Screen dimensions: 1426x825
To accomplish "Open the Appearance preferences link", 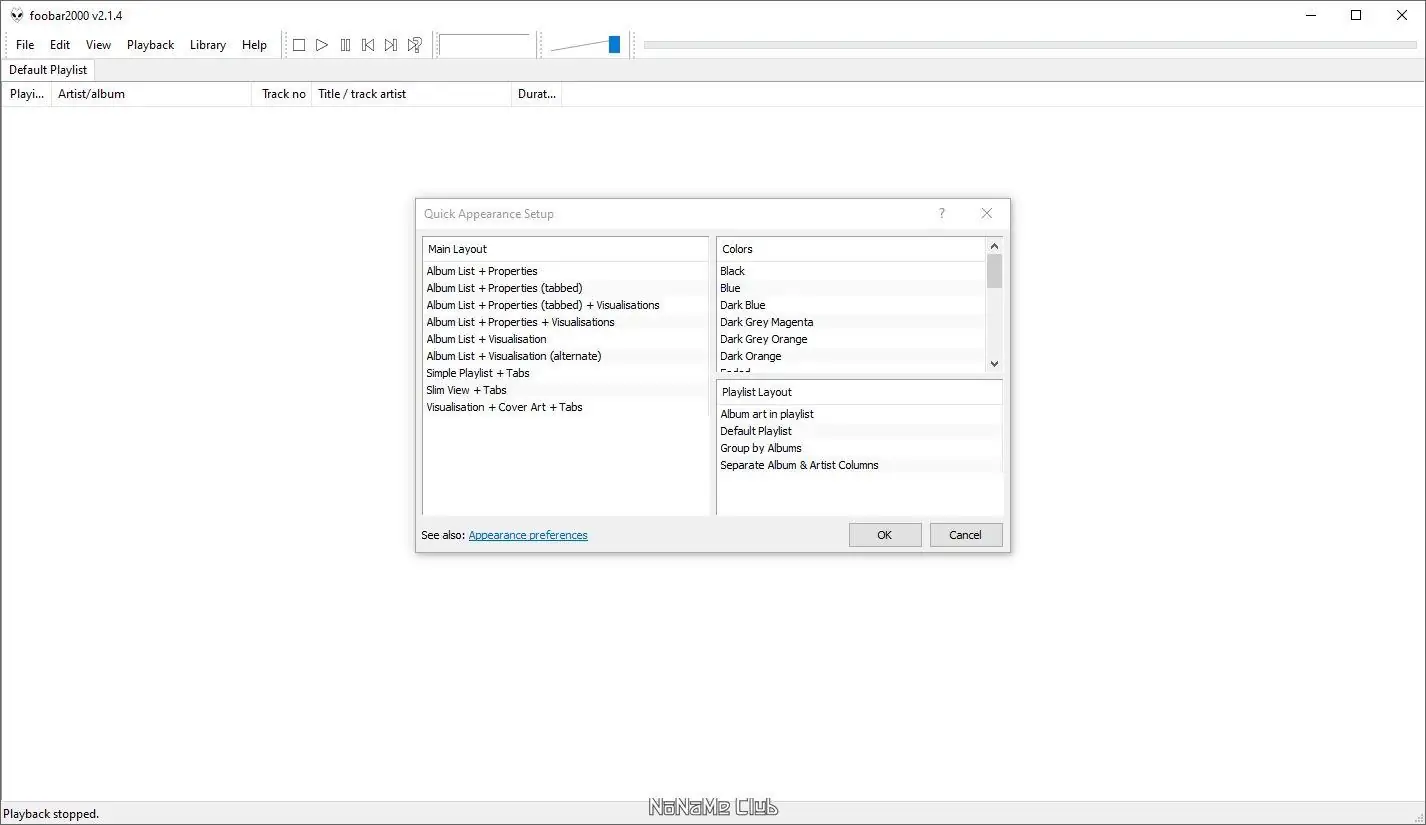I will point(528,535).
